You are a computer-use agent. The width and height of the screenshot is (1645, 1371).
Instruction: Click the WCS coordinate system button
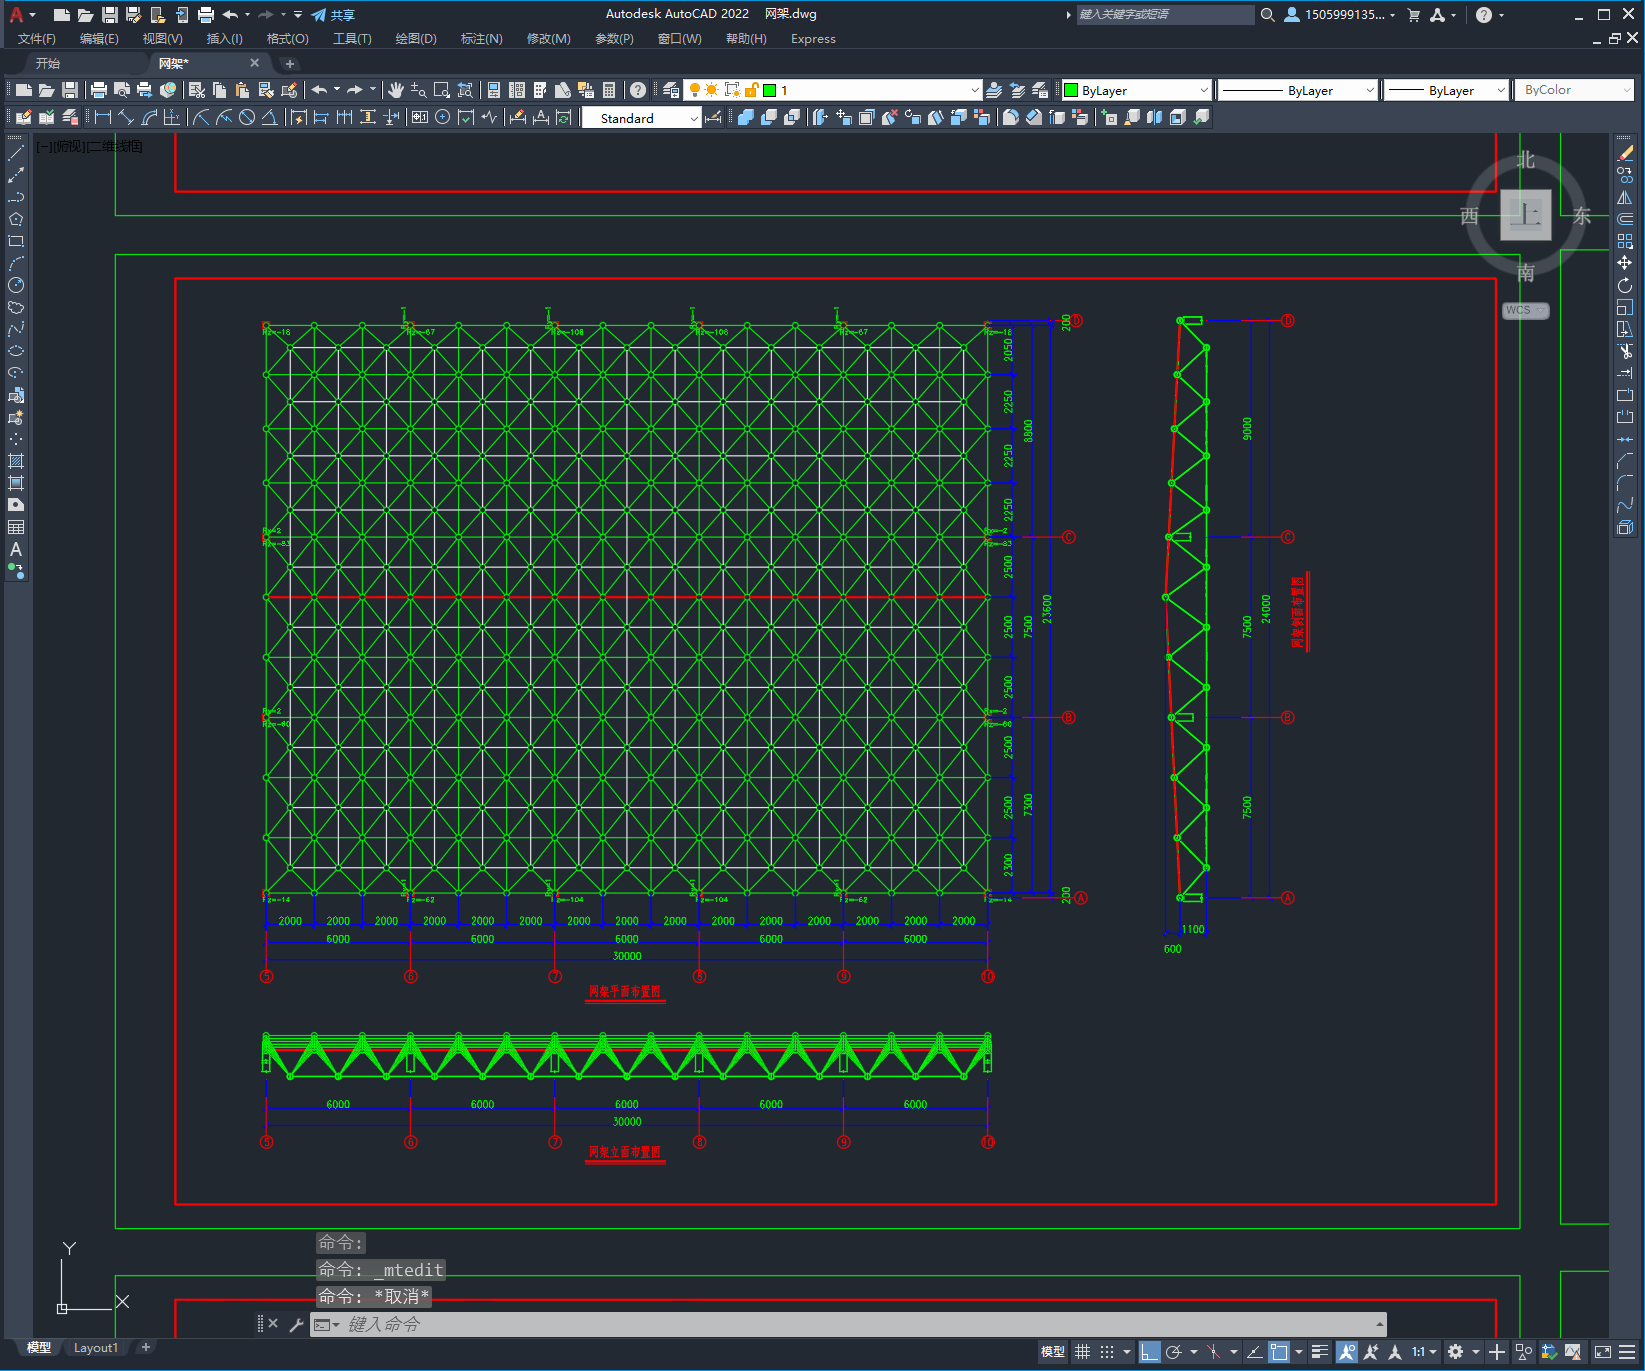pyautogui.click(x=1525, y=310)
